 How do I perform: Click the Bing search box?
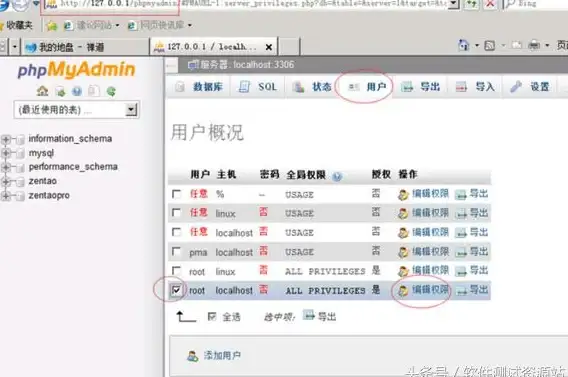tap(536, 4)
